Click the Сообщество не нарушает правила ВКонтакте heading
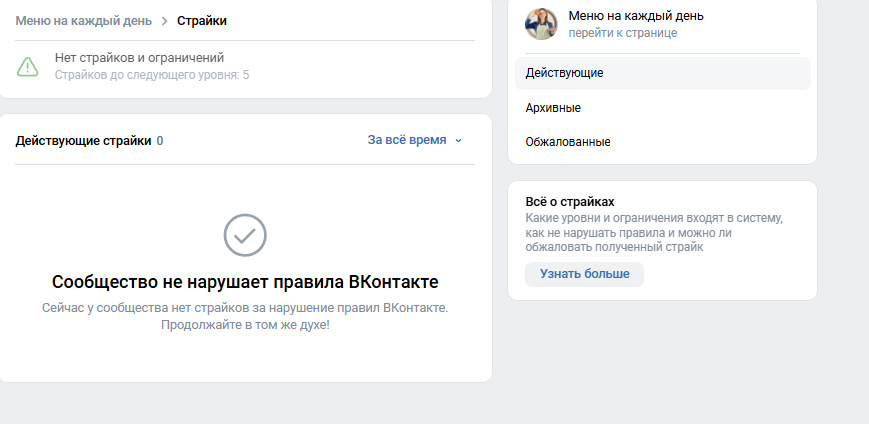Screen dimensions: 869x424 pyautogui.click(x=245, y=282)
